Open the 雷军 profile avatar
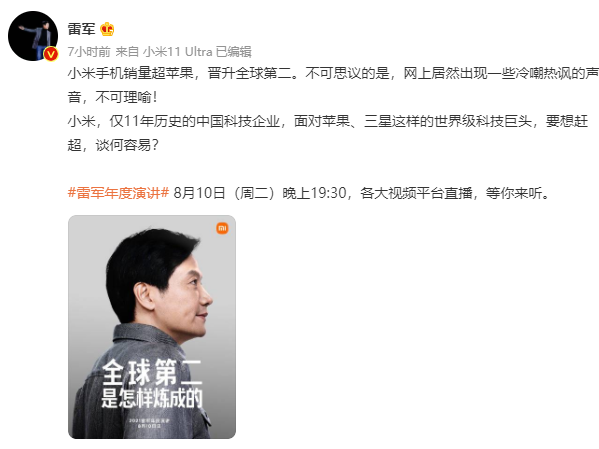 [33, 36]
